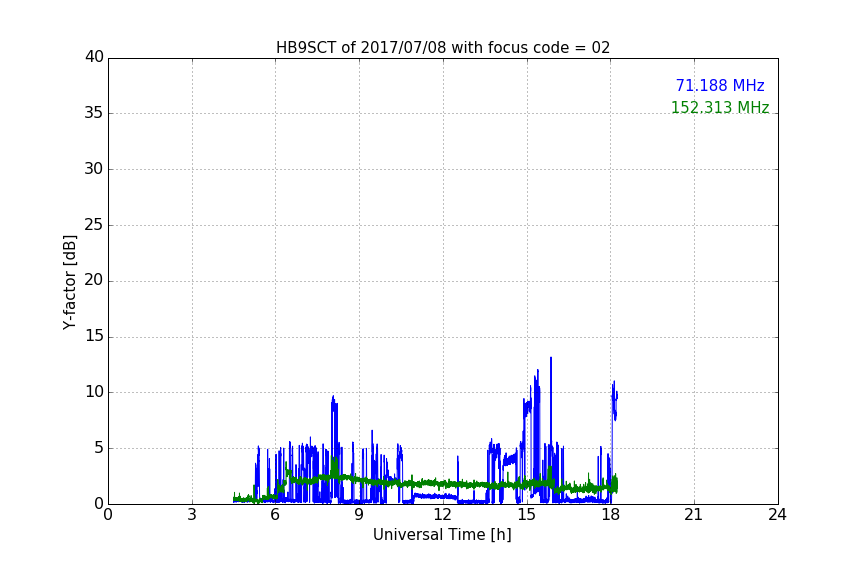The image size is (864, 576).
Task: Click the y-axis tick label '20'
Action: click(x=94, y=280)
